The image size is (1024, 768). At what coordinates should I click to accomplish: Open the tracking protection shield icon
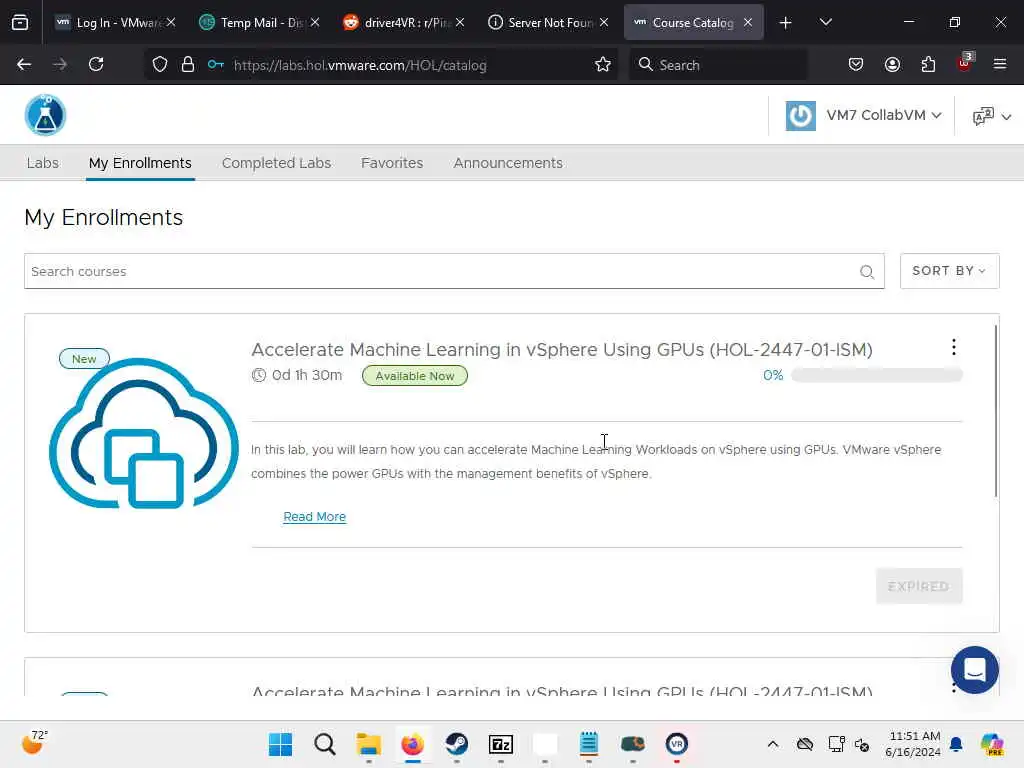160,65
